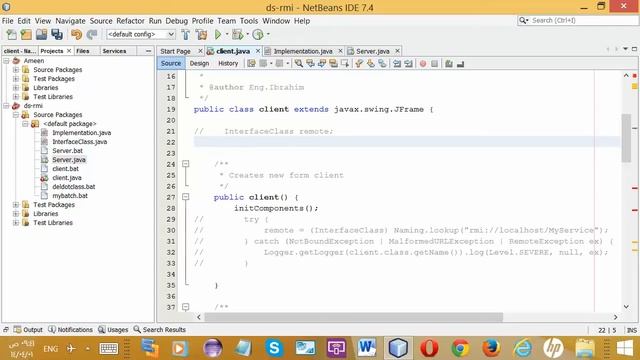640x360 pixels.
Task: Open the Output window button
Action: (x=28, y=329)
